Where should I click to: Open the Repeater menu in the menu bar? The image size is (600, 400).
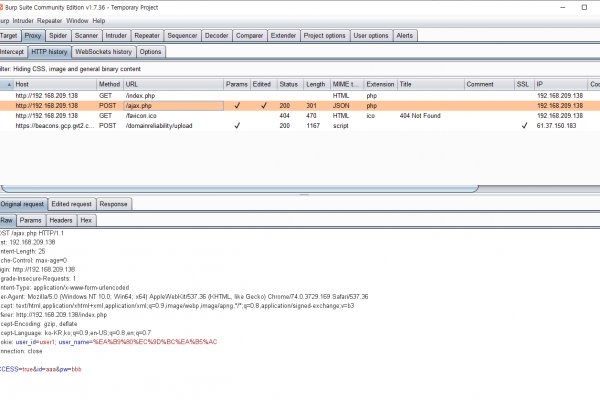tap(77, 20)
